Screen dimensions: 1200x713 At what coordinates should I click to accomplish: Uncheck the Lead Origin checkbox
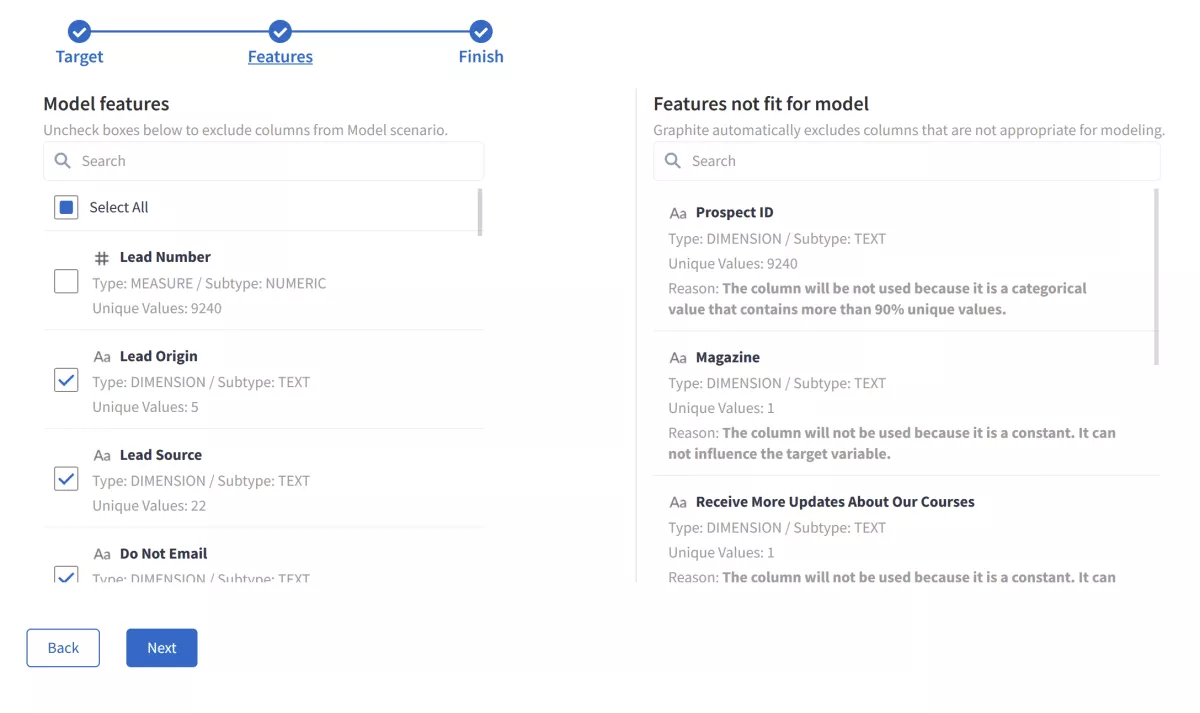tap(65, 380)
